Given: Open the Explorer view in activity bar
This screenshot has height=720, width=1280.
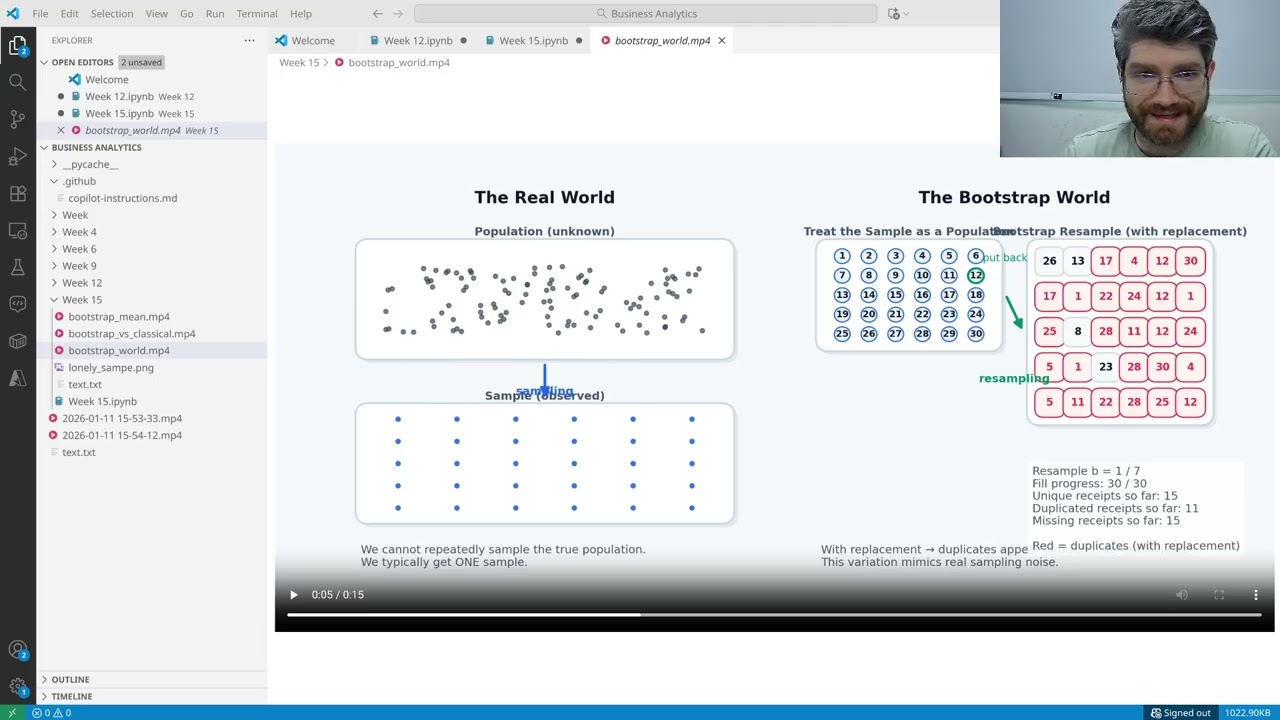Looking at the screenshot, I should pyautogui.click(x=17, y=46).
